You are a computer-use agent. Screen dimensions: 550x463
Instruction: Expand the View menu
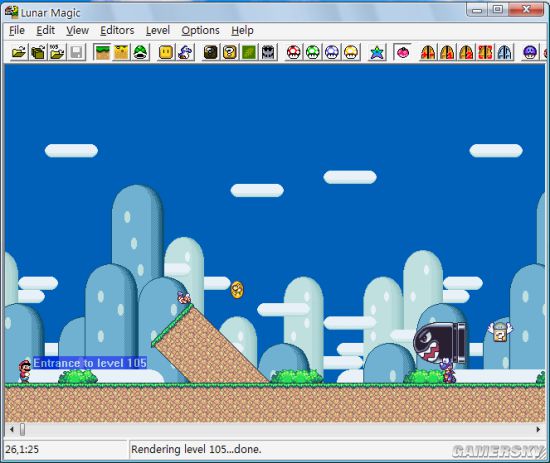pyautogui.click(x=78, y=31)
